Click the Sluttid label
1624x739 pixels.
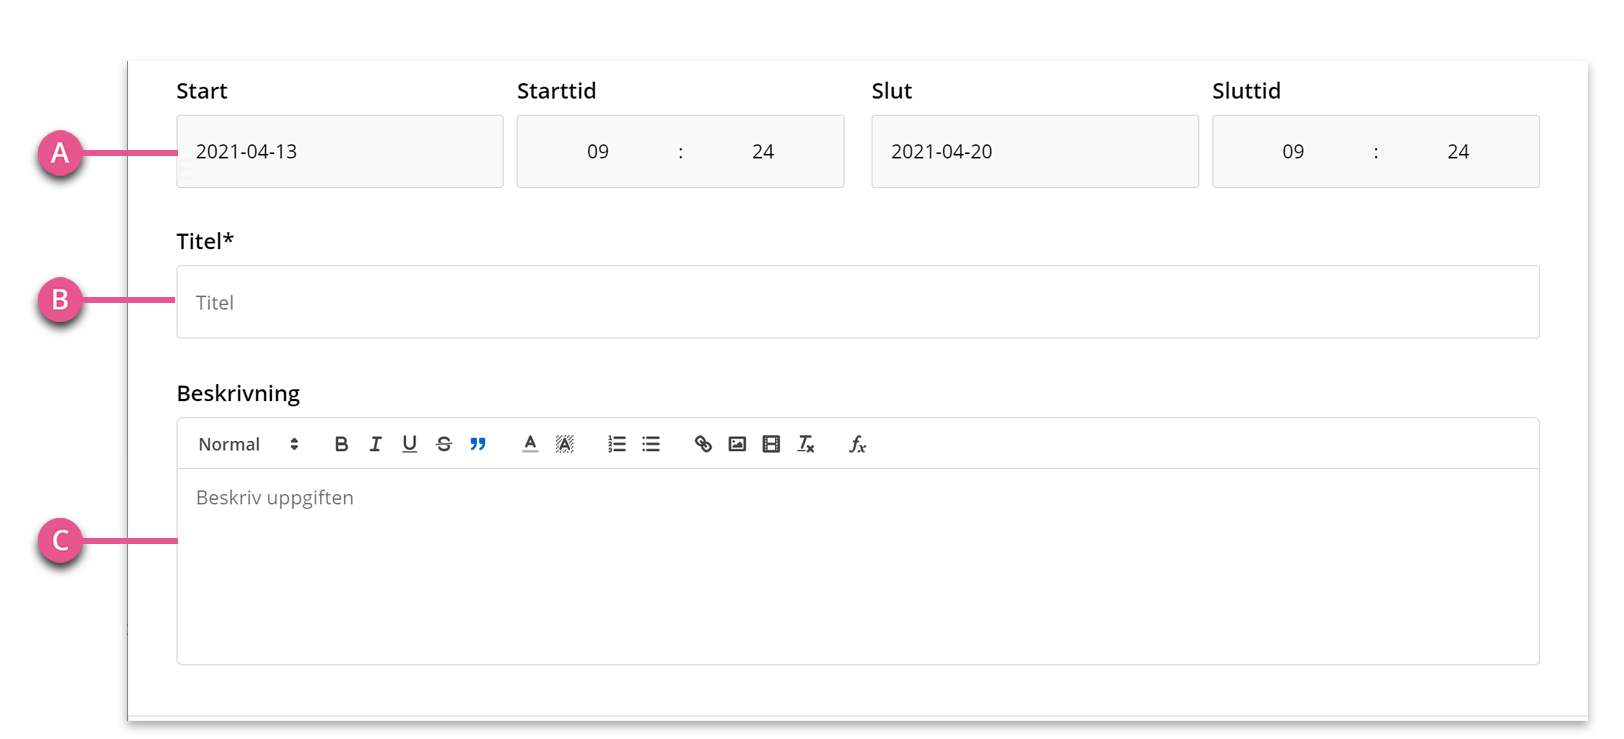[1246, 91]
